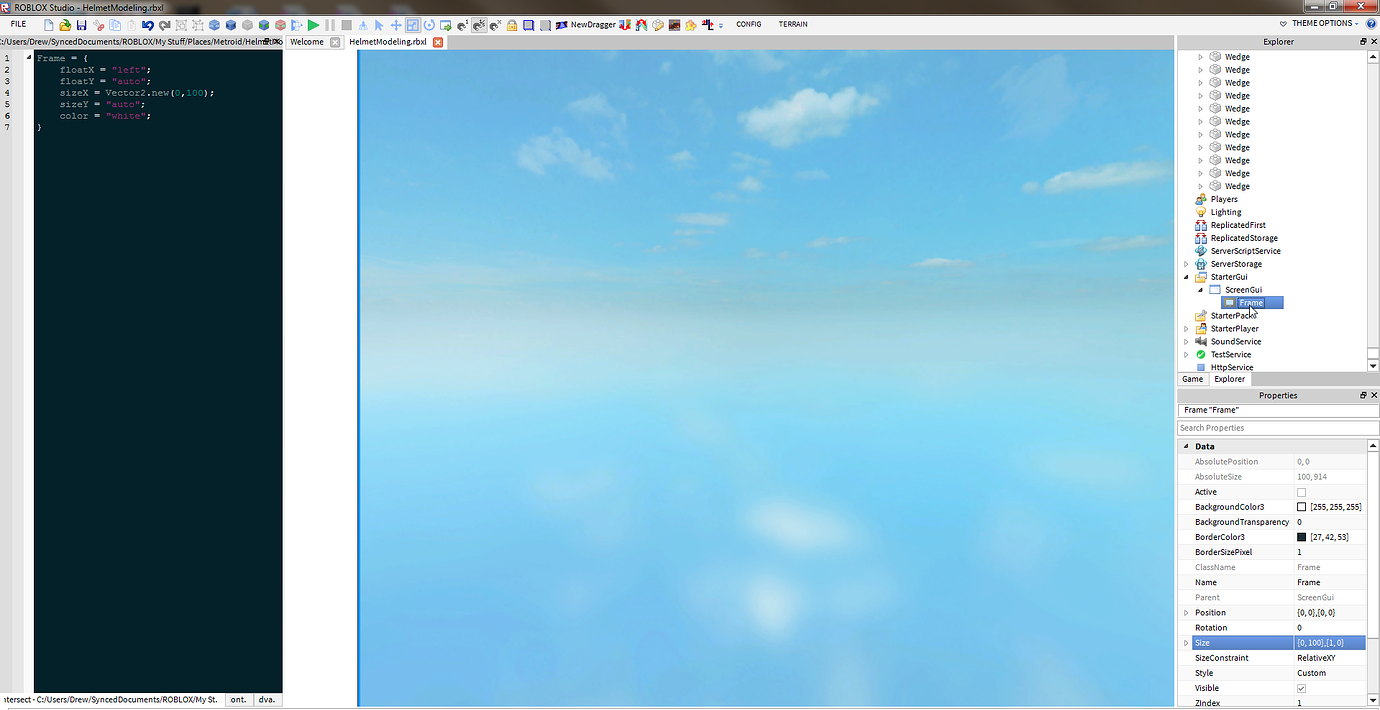The image size is (1380, 710).
Task: Click the padlock Lock tool icon
Action: point(512,25)
